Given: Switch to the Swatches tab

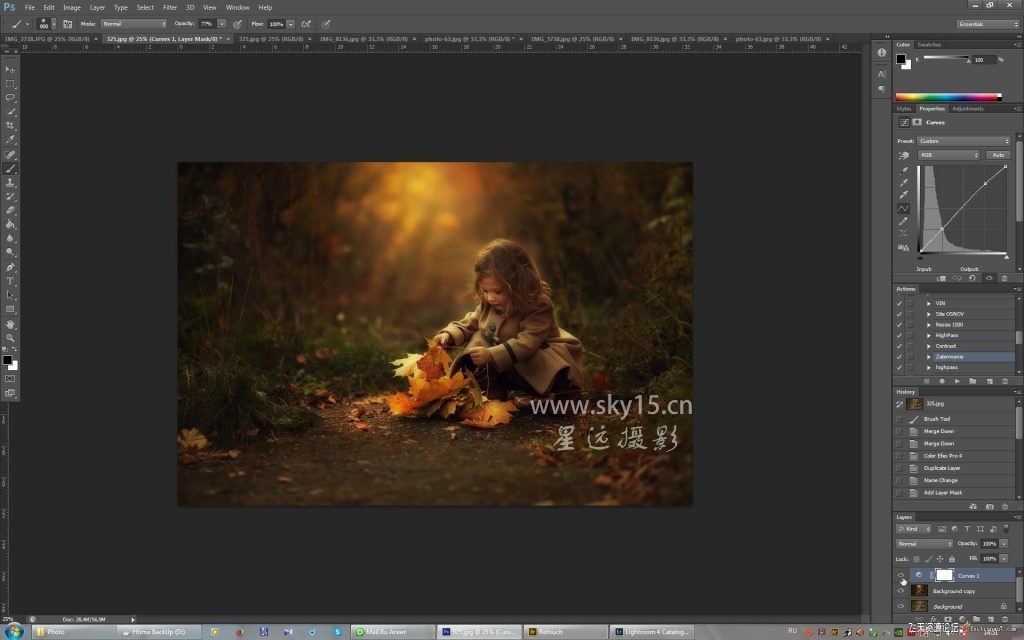Looking at the screenshot, I should pyautogui.click(x=929, y=44).
